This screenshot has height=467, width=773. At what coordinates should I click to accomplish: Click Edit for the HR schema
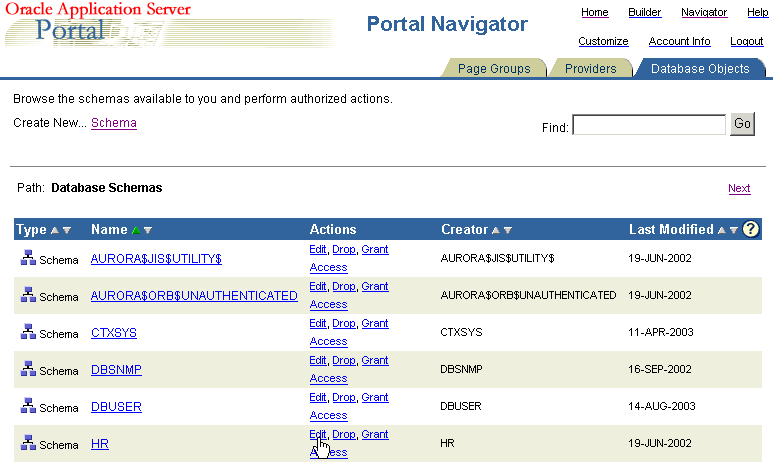click(x=317, y=434)
